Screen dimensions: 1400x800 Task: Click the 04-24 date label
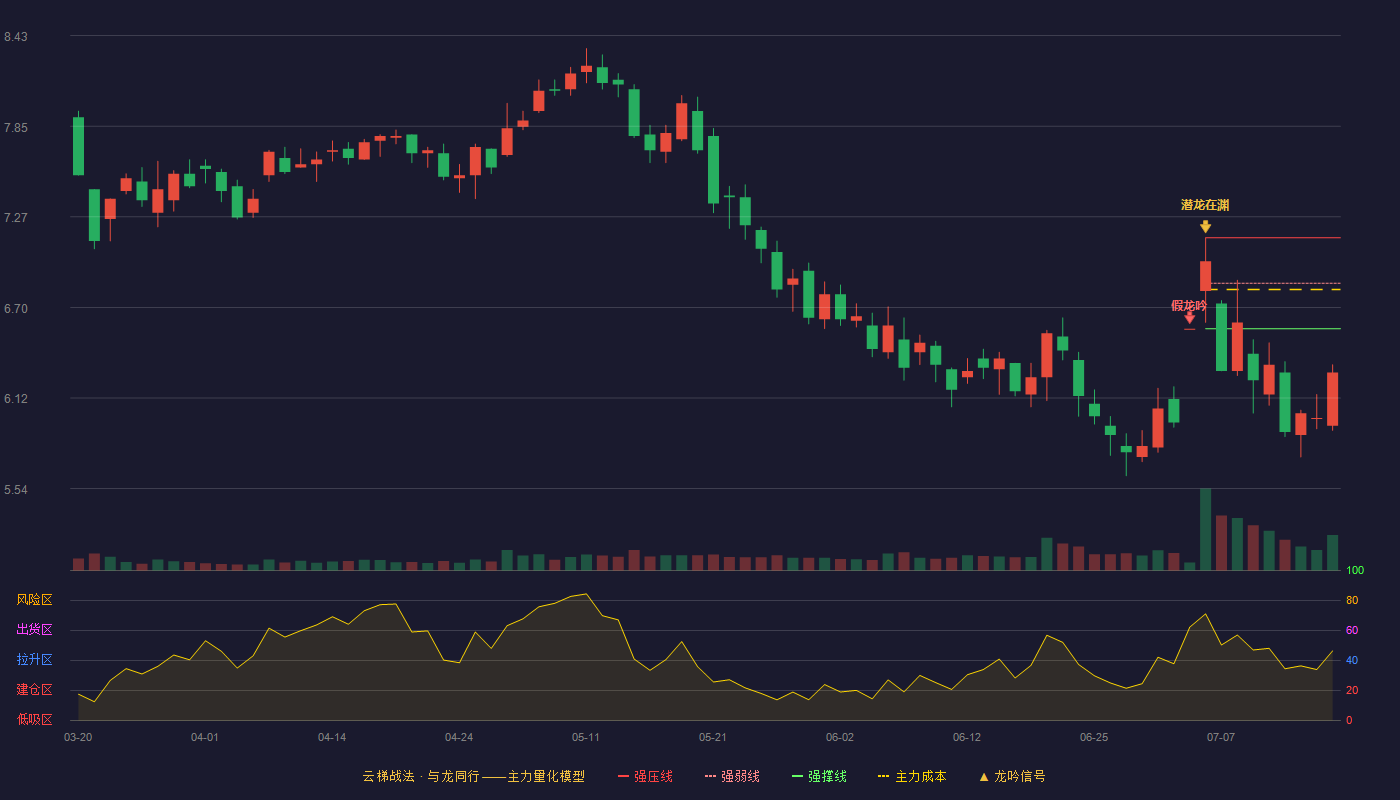click(x=459, y=737)
